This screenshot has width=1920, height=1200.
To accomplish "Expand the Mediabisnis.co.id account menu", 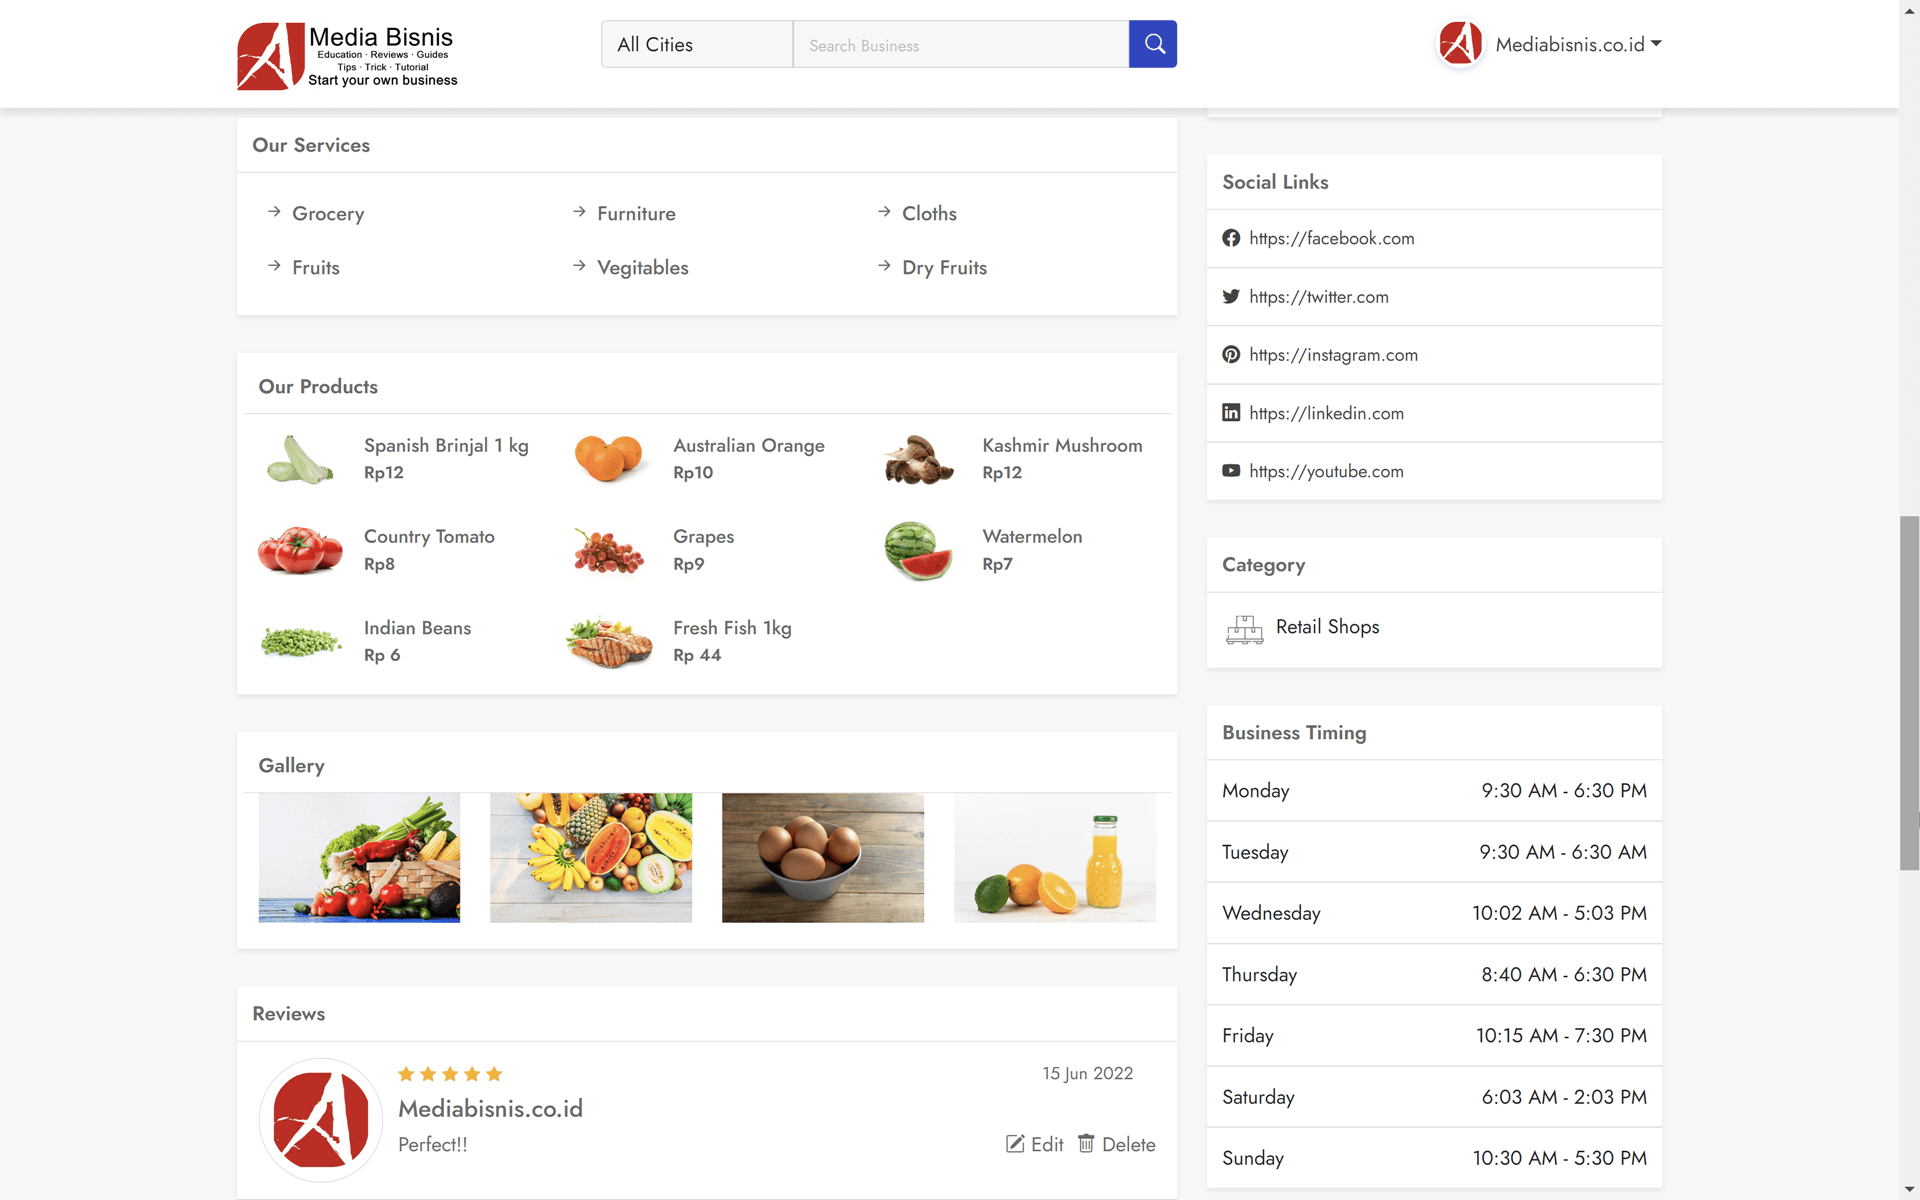I will pyautogui.click(x=1577, y=45).
